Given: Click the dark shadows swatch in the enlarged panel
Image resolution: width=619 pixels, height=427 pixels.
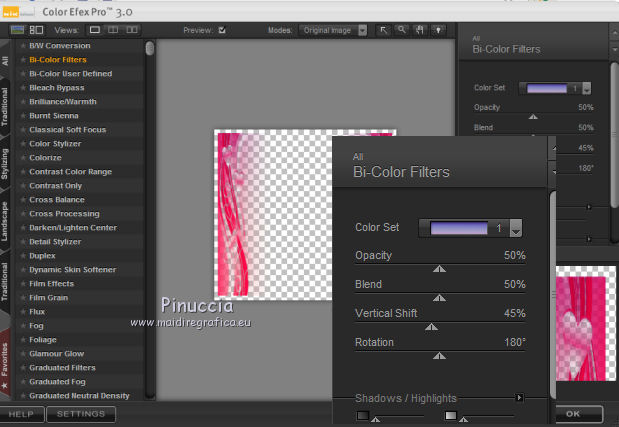Looking at the screenshot, I should [x=362, y=415].
